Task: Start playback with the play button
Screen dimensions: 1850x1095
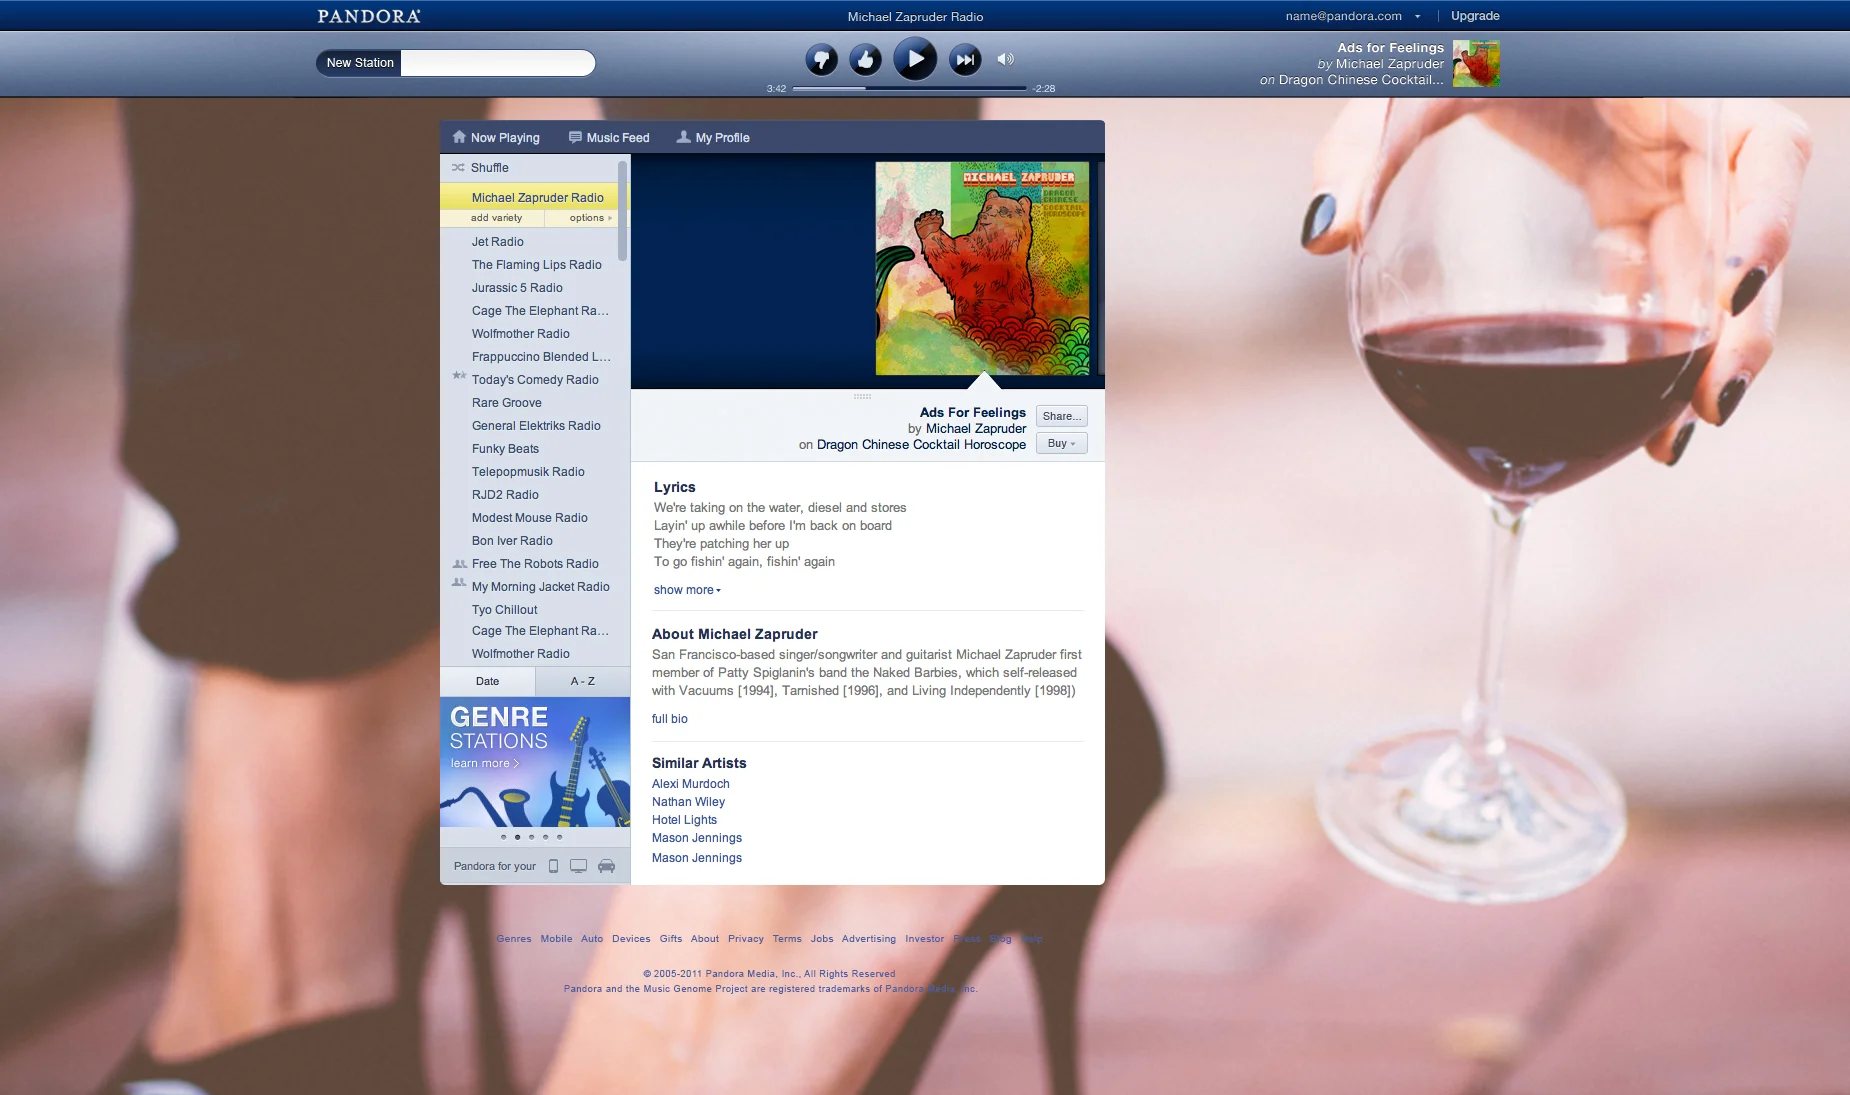Action: tap(915, 59)
